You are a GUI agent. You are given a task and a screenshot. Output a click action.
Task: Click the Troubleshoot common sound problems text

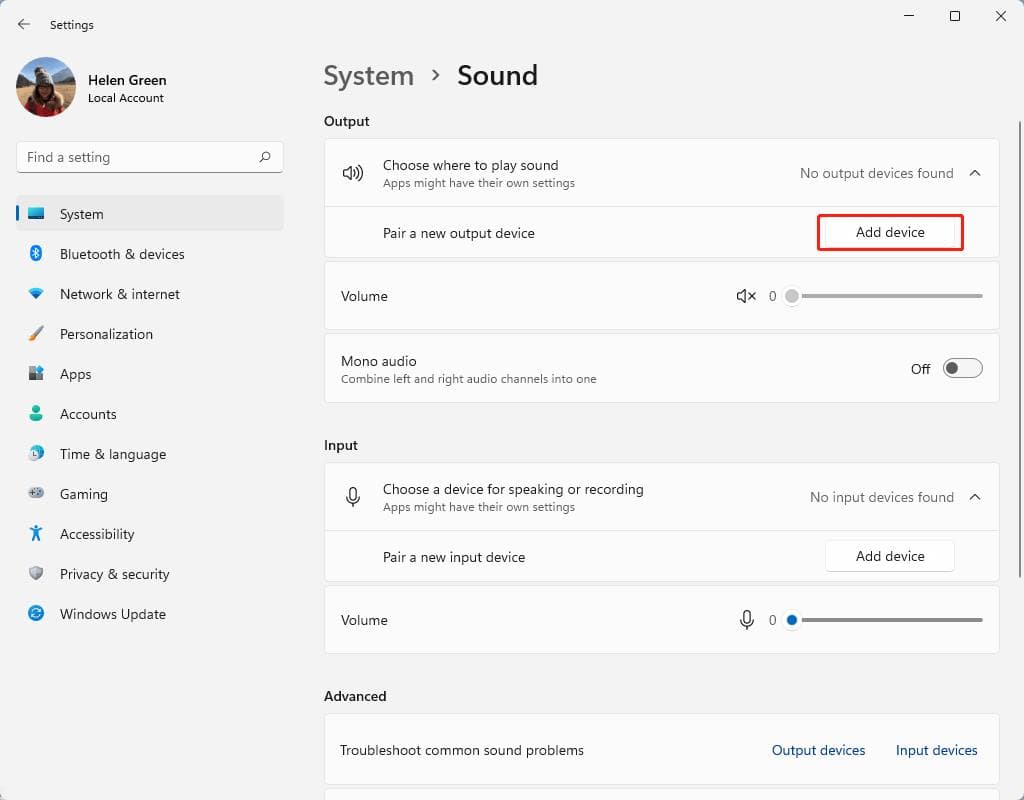tap(462, 750)
